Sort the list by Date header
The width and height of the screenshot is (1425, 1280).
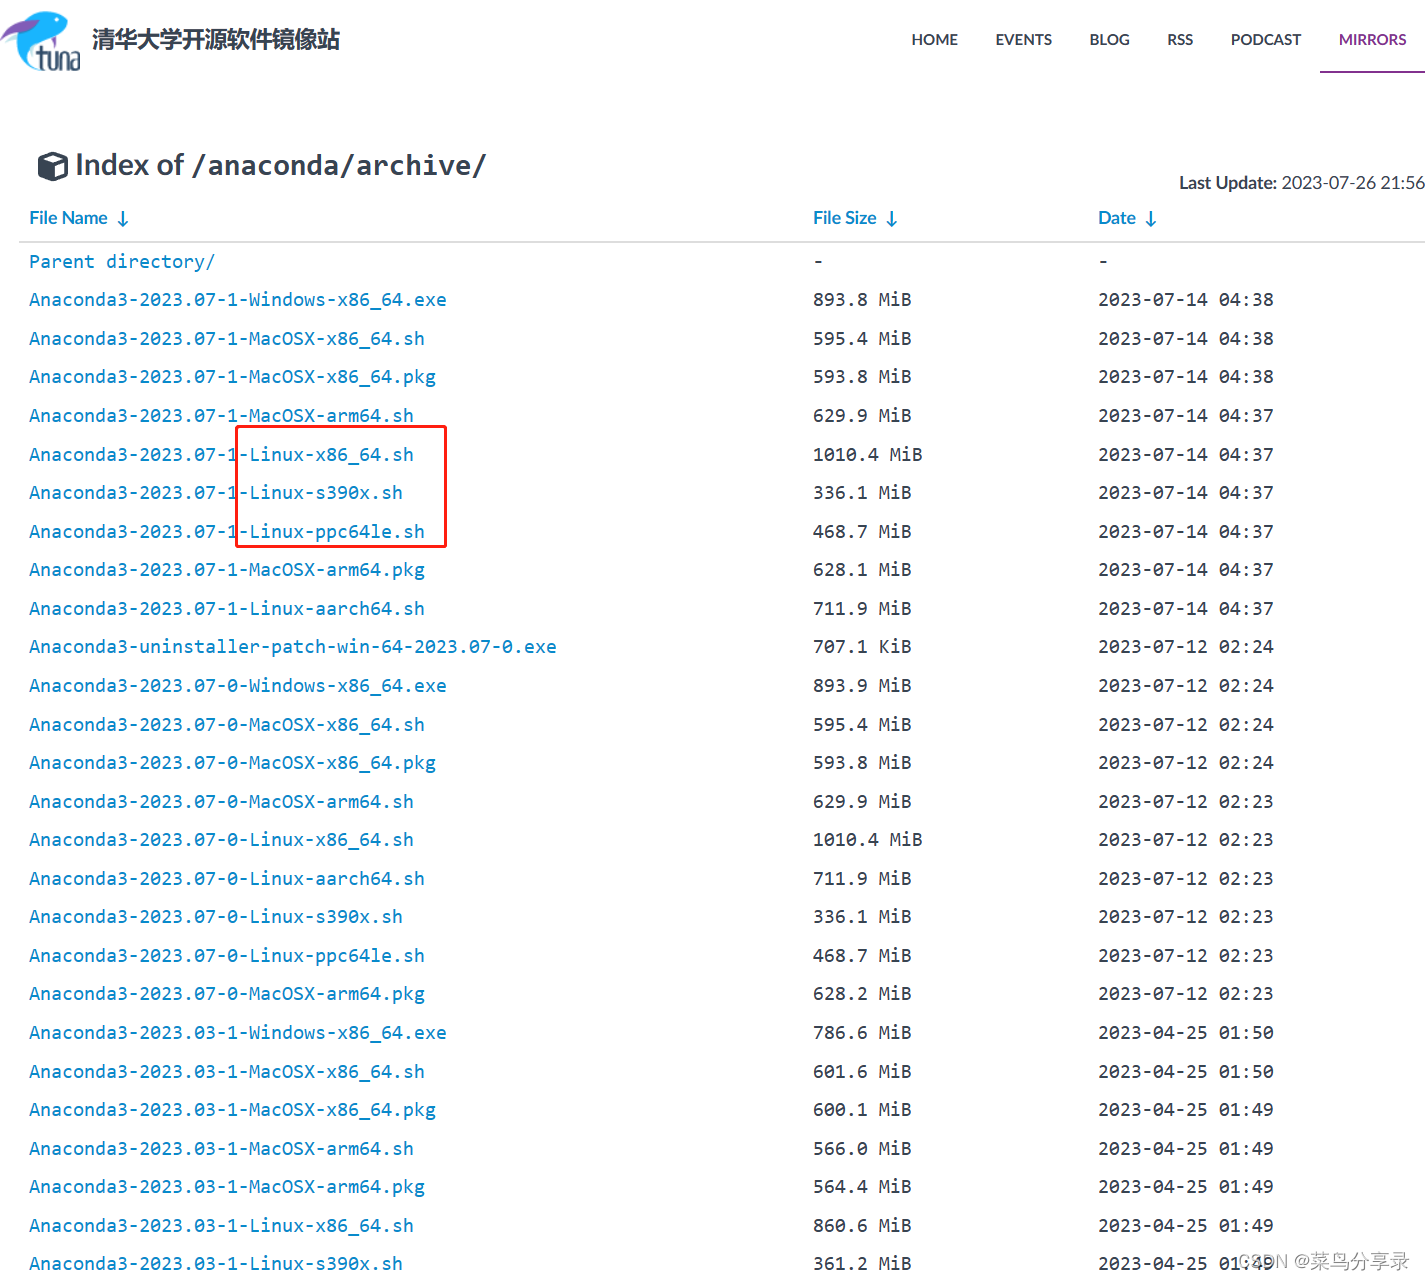tap(1116, 218)
